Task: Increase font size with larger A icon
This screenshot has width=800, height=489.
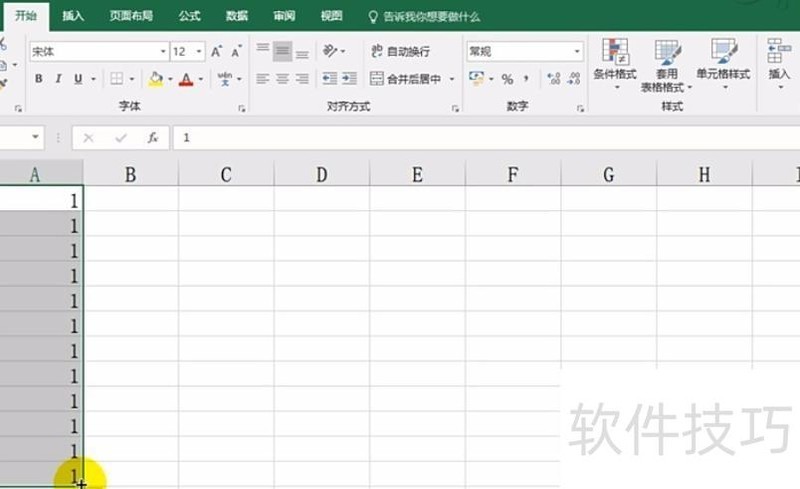Action: point(216,51)
